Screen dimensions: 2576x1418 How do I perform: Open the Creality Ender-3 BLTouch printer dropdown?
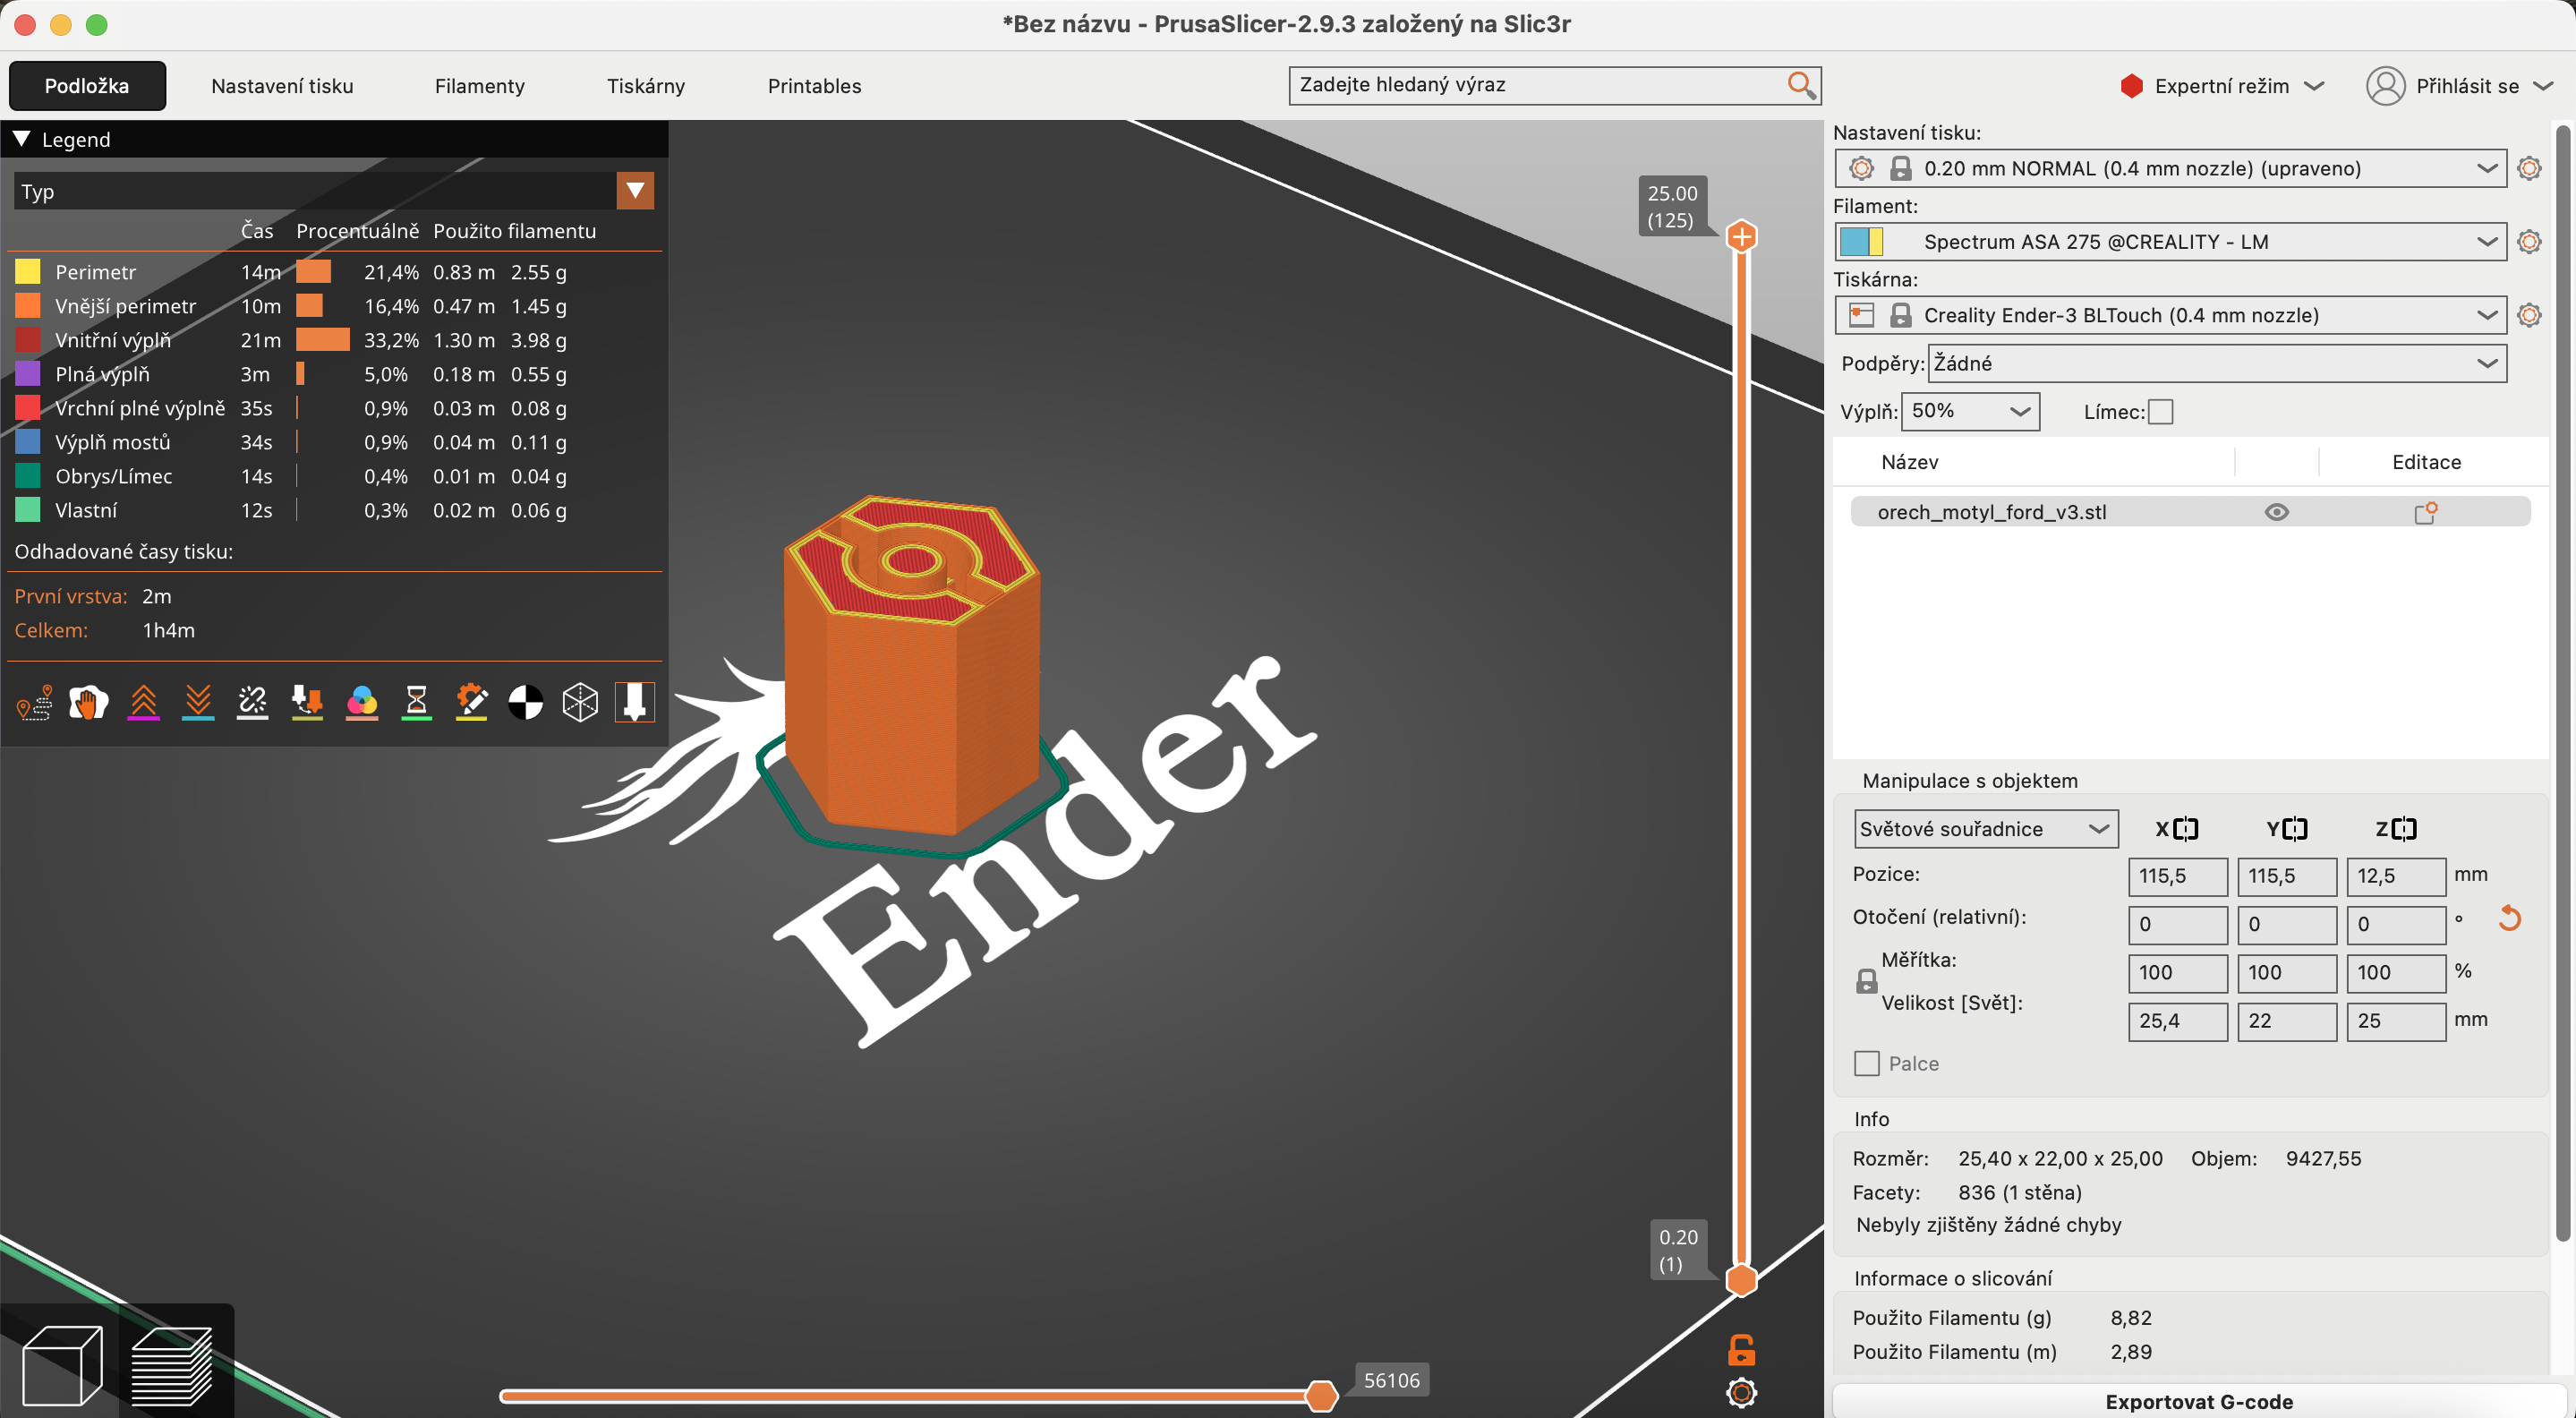[2170, 315]
